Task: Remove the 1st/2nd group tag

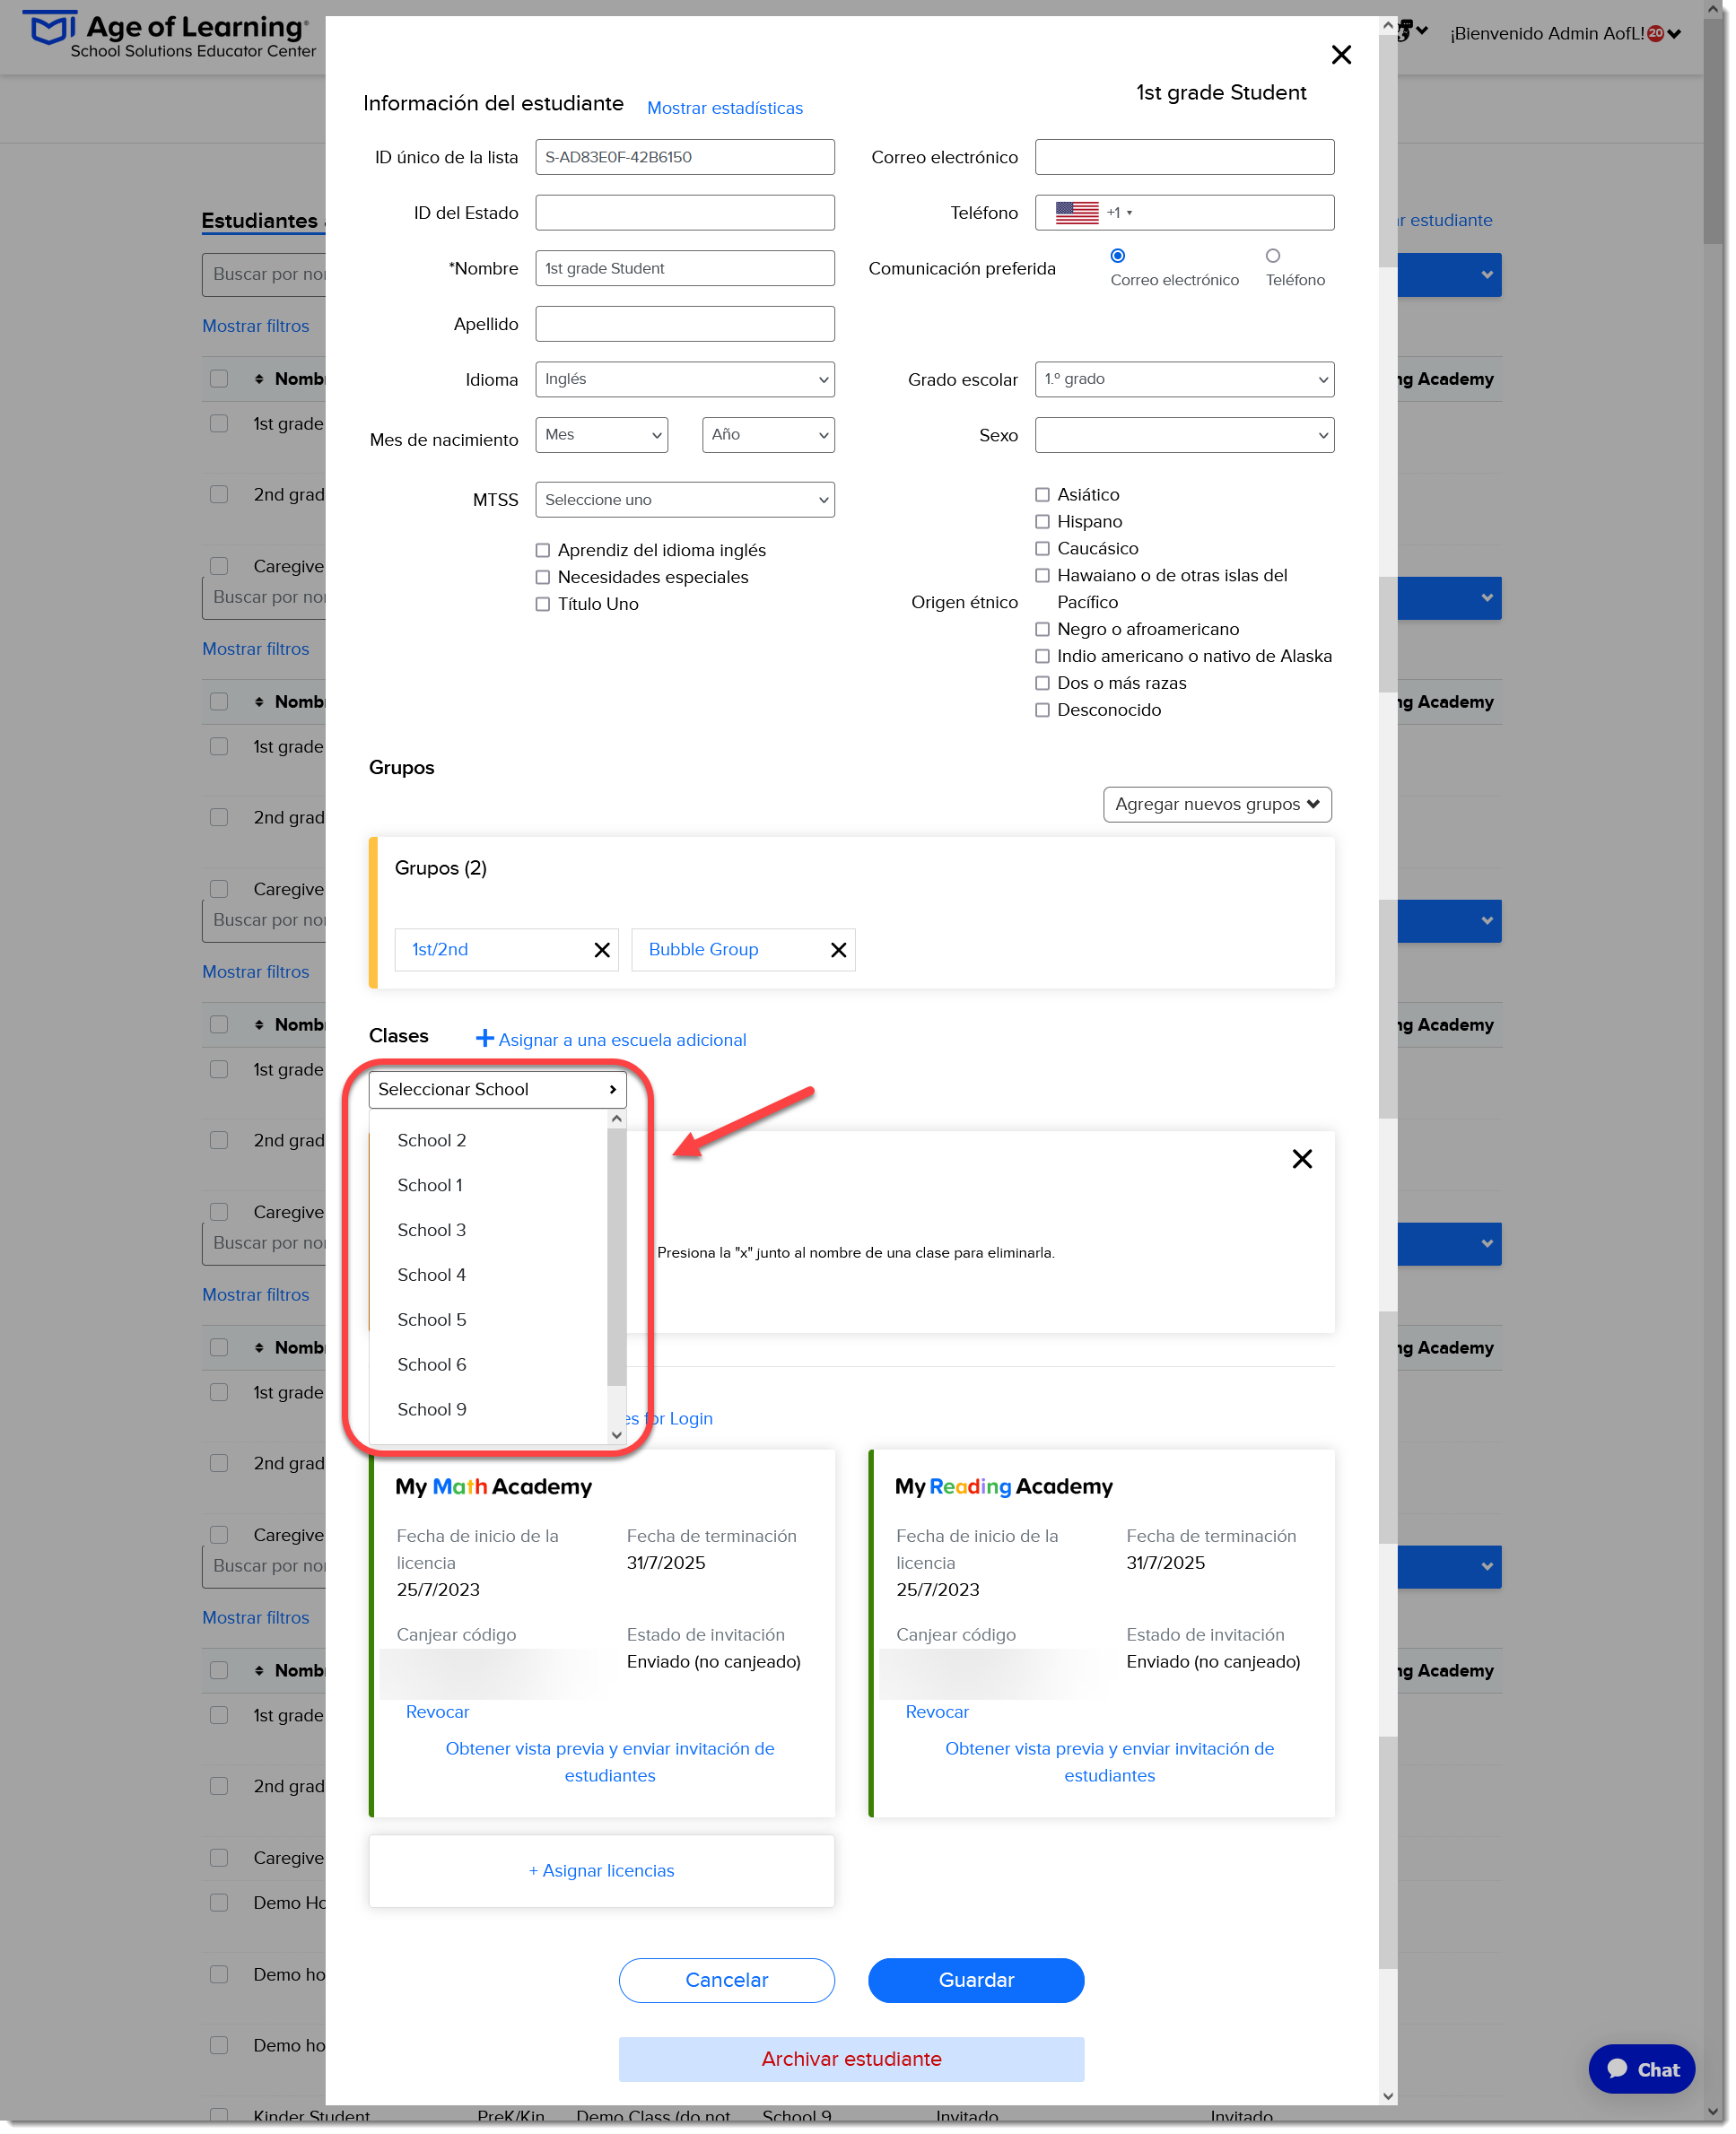Action: click(x=602, y=950)
